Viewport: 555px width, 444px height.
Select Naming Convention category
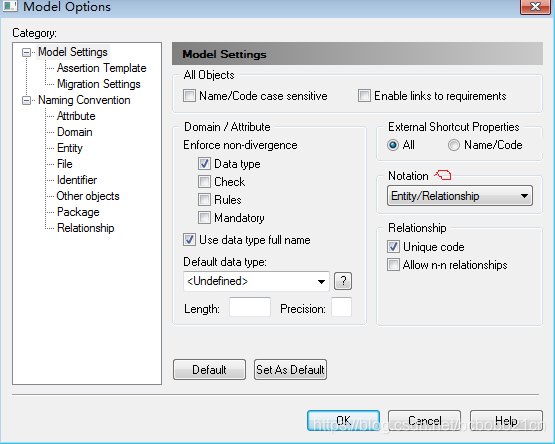(x=84, y=100)
